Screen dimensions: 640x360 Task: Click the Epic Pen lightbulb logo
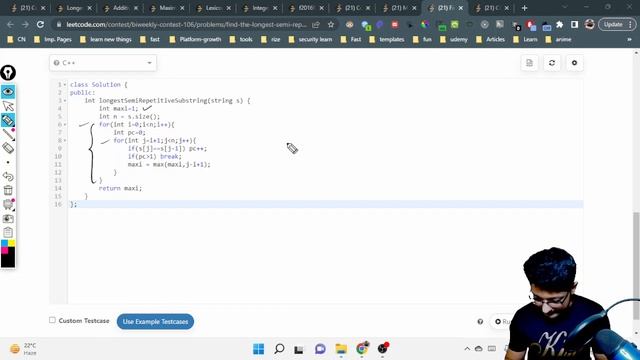point(8,73)
